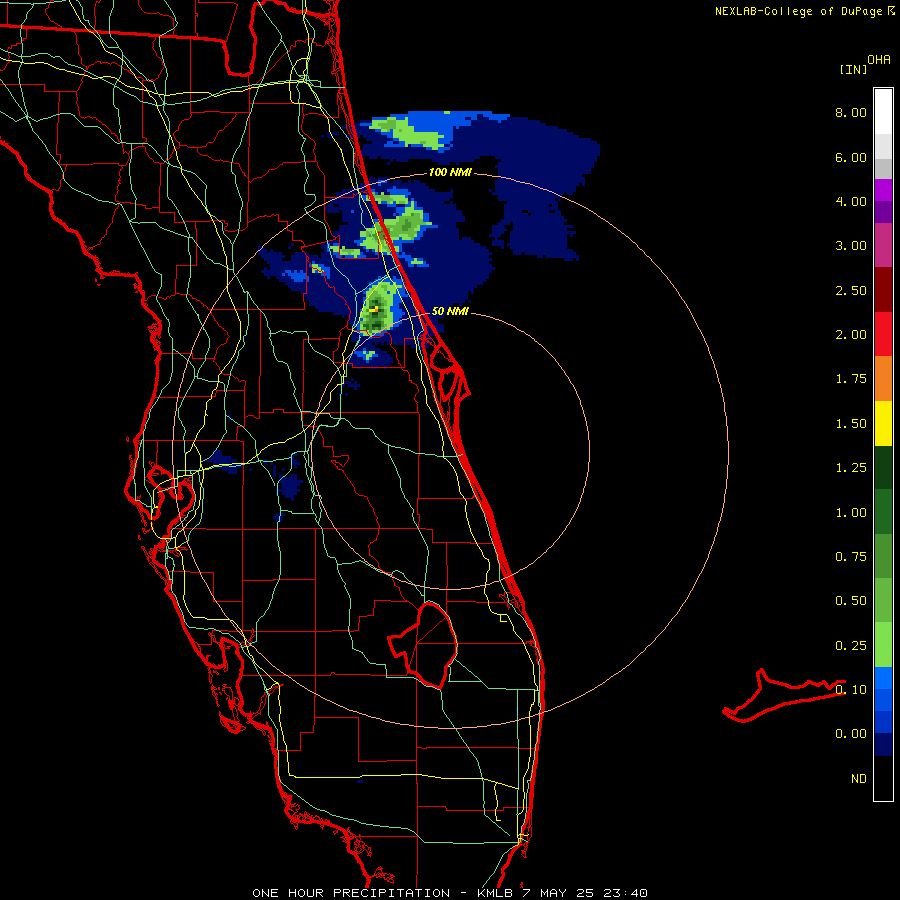Click the OHA product label
The width and height of the screenshot is (900, 900).
(879, 60)
